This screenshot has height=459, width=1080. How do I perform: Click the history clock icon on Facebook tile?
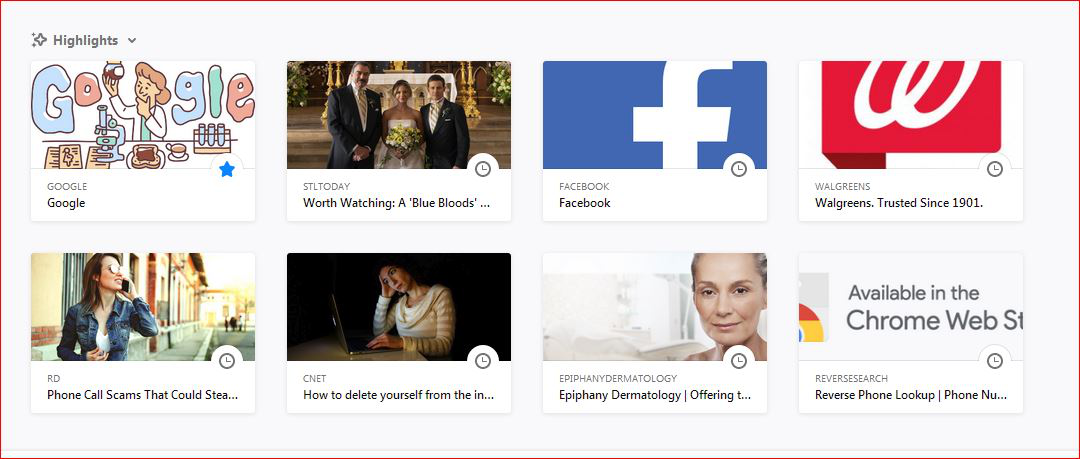click(739, 169)
